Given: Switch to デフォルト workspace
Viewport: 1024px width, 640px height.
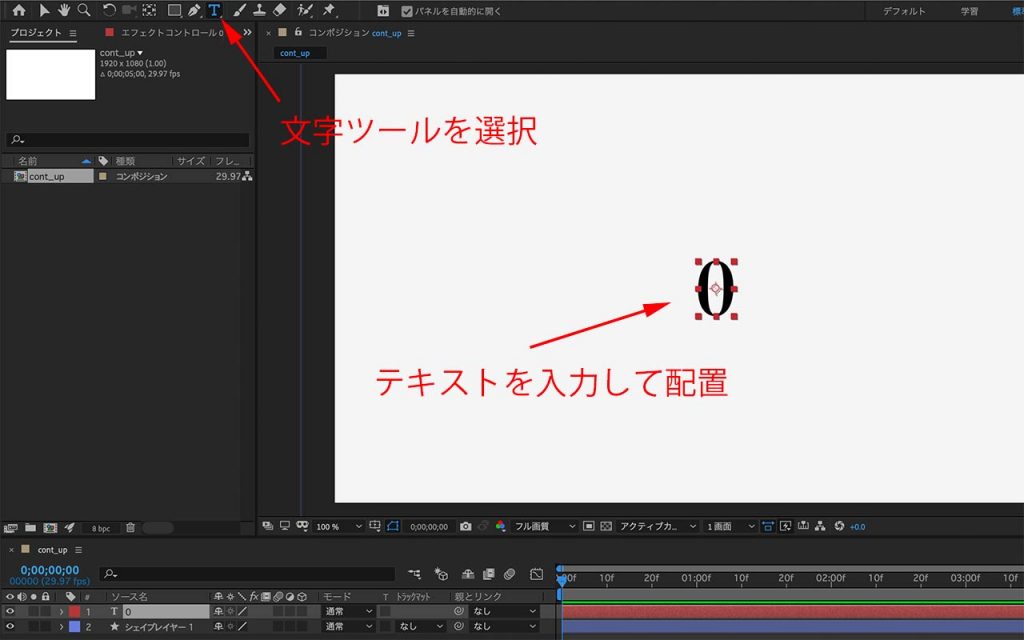Looking at the screenshot, I should [x=904, y=11].
